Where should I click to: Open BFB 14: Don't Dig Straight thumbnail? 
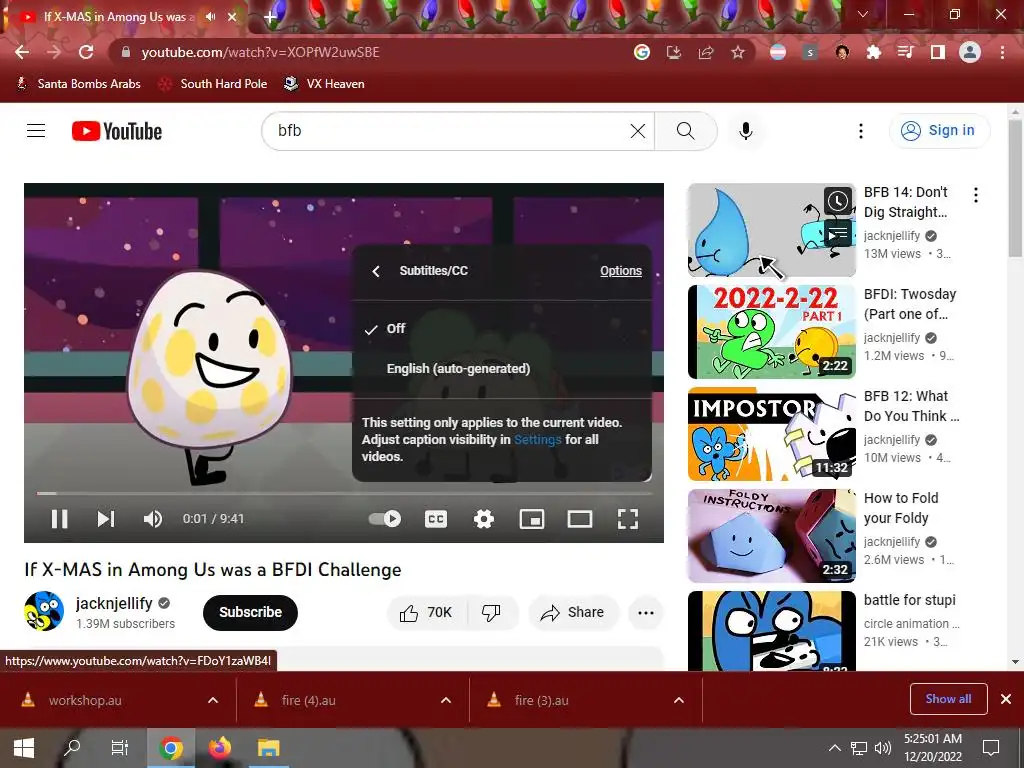pos(772,230)
